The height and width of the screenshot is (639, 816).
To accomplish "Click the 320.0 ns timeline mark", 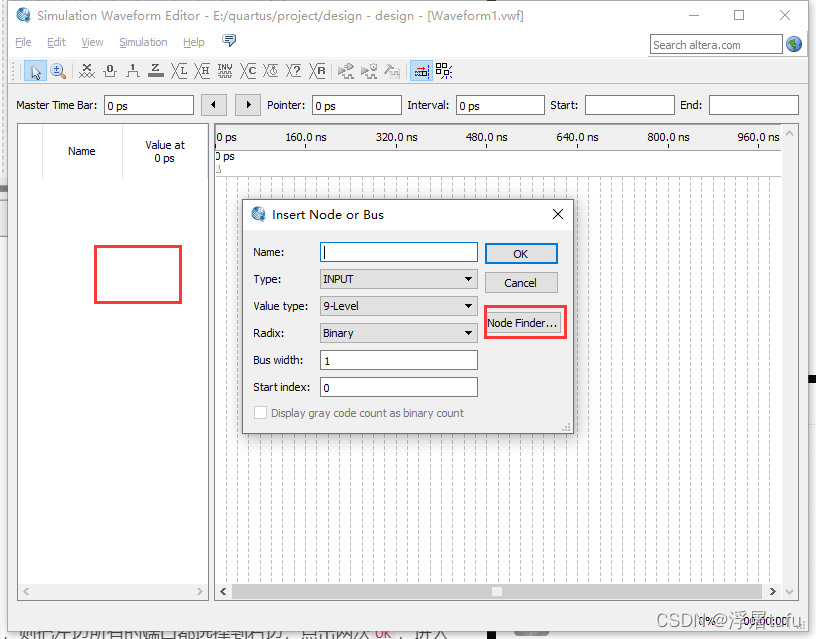I will 397,137.
